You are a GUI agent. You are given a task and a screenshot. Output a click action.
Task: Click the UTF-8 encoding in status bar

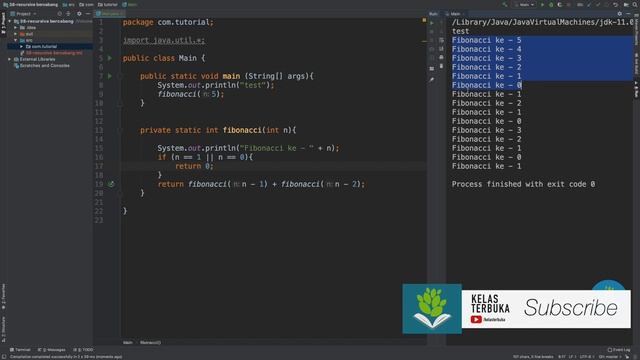(x=586, y=357)
